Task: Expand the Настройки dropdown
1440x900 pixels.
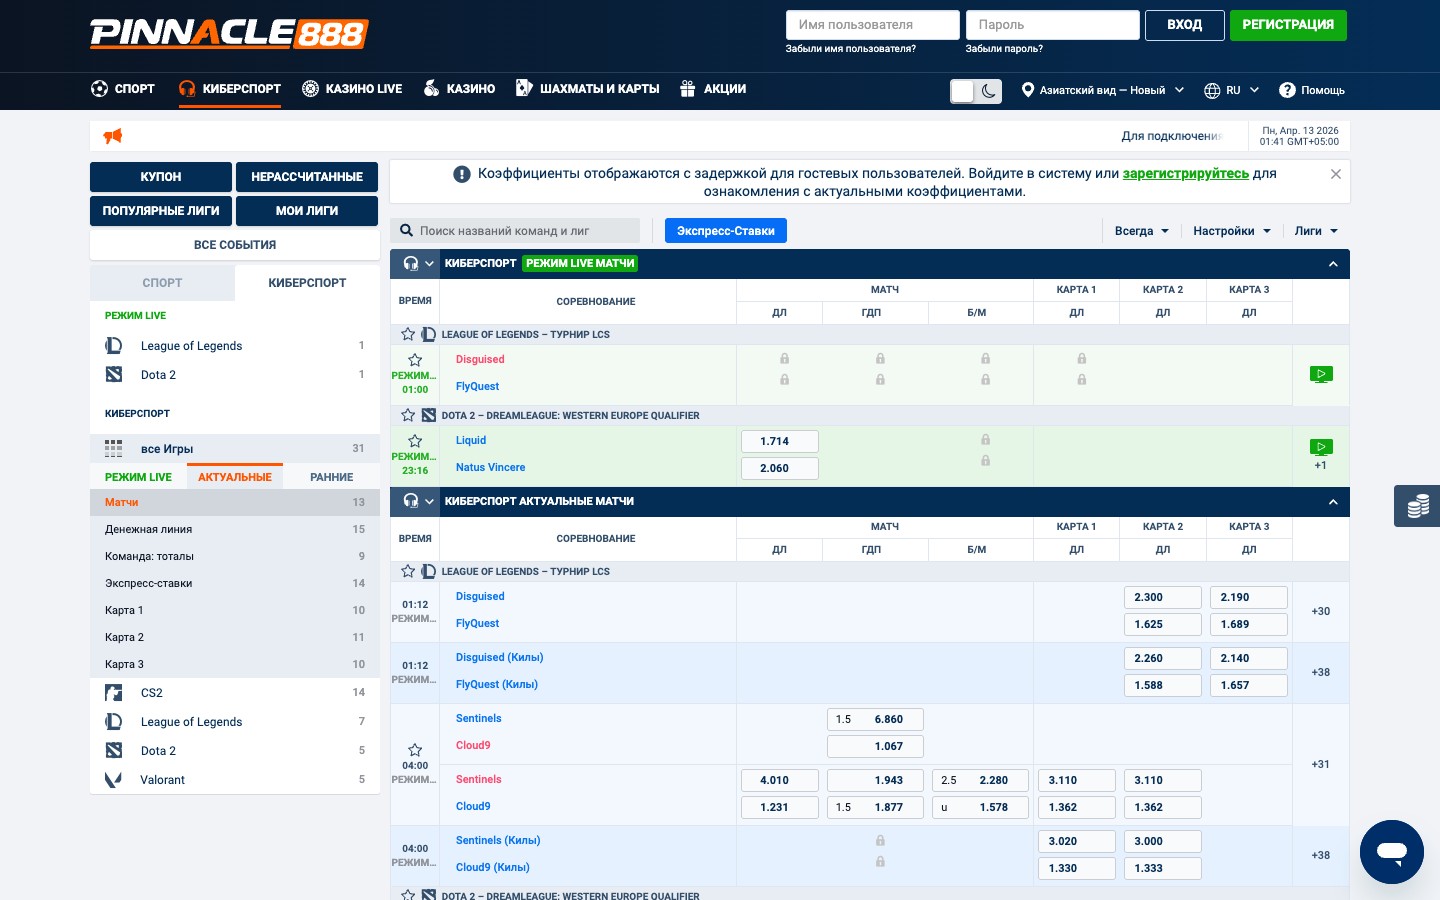Action: point(1231,231)
